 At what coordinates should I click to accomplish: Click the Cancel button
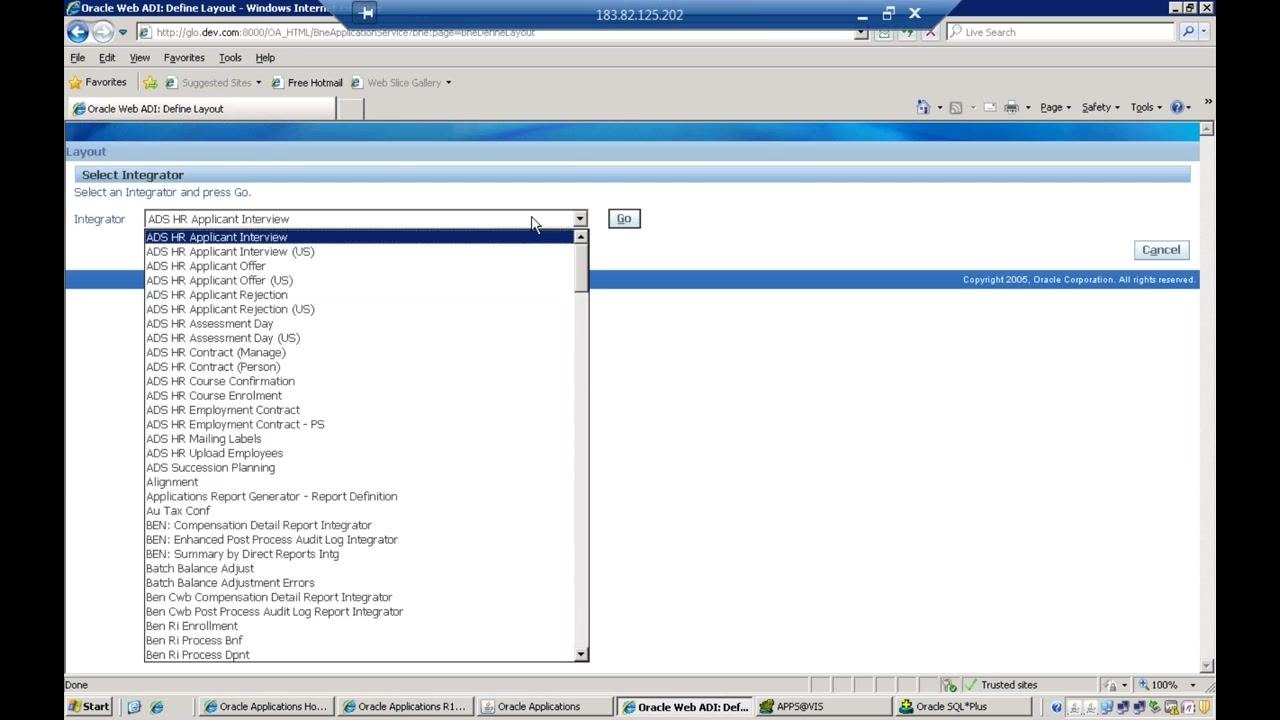tap(1161, 250)
